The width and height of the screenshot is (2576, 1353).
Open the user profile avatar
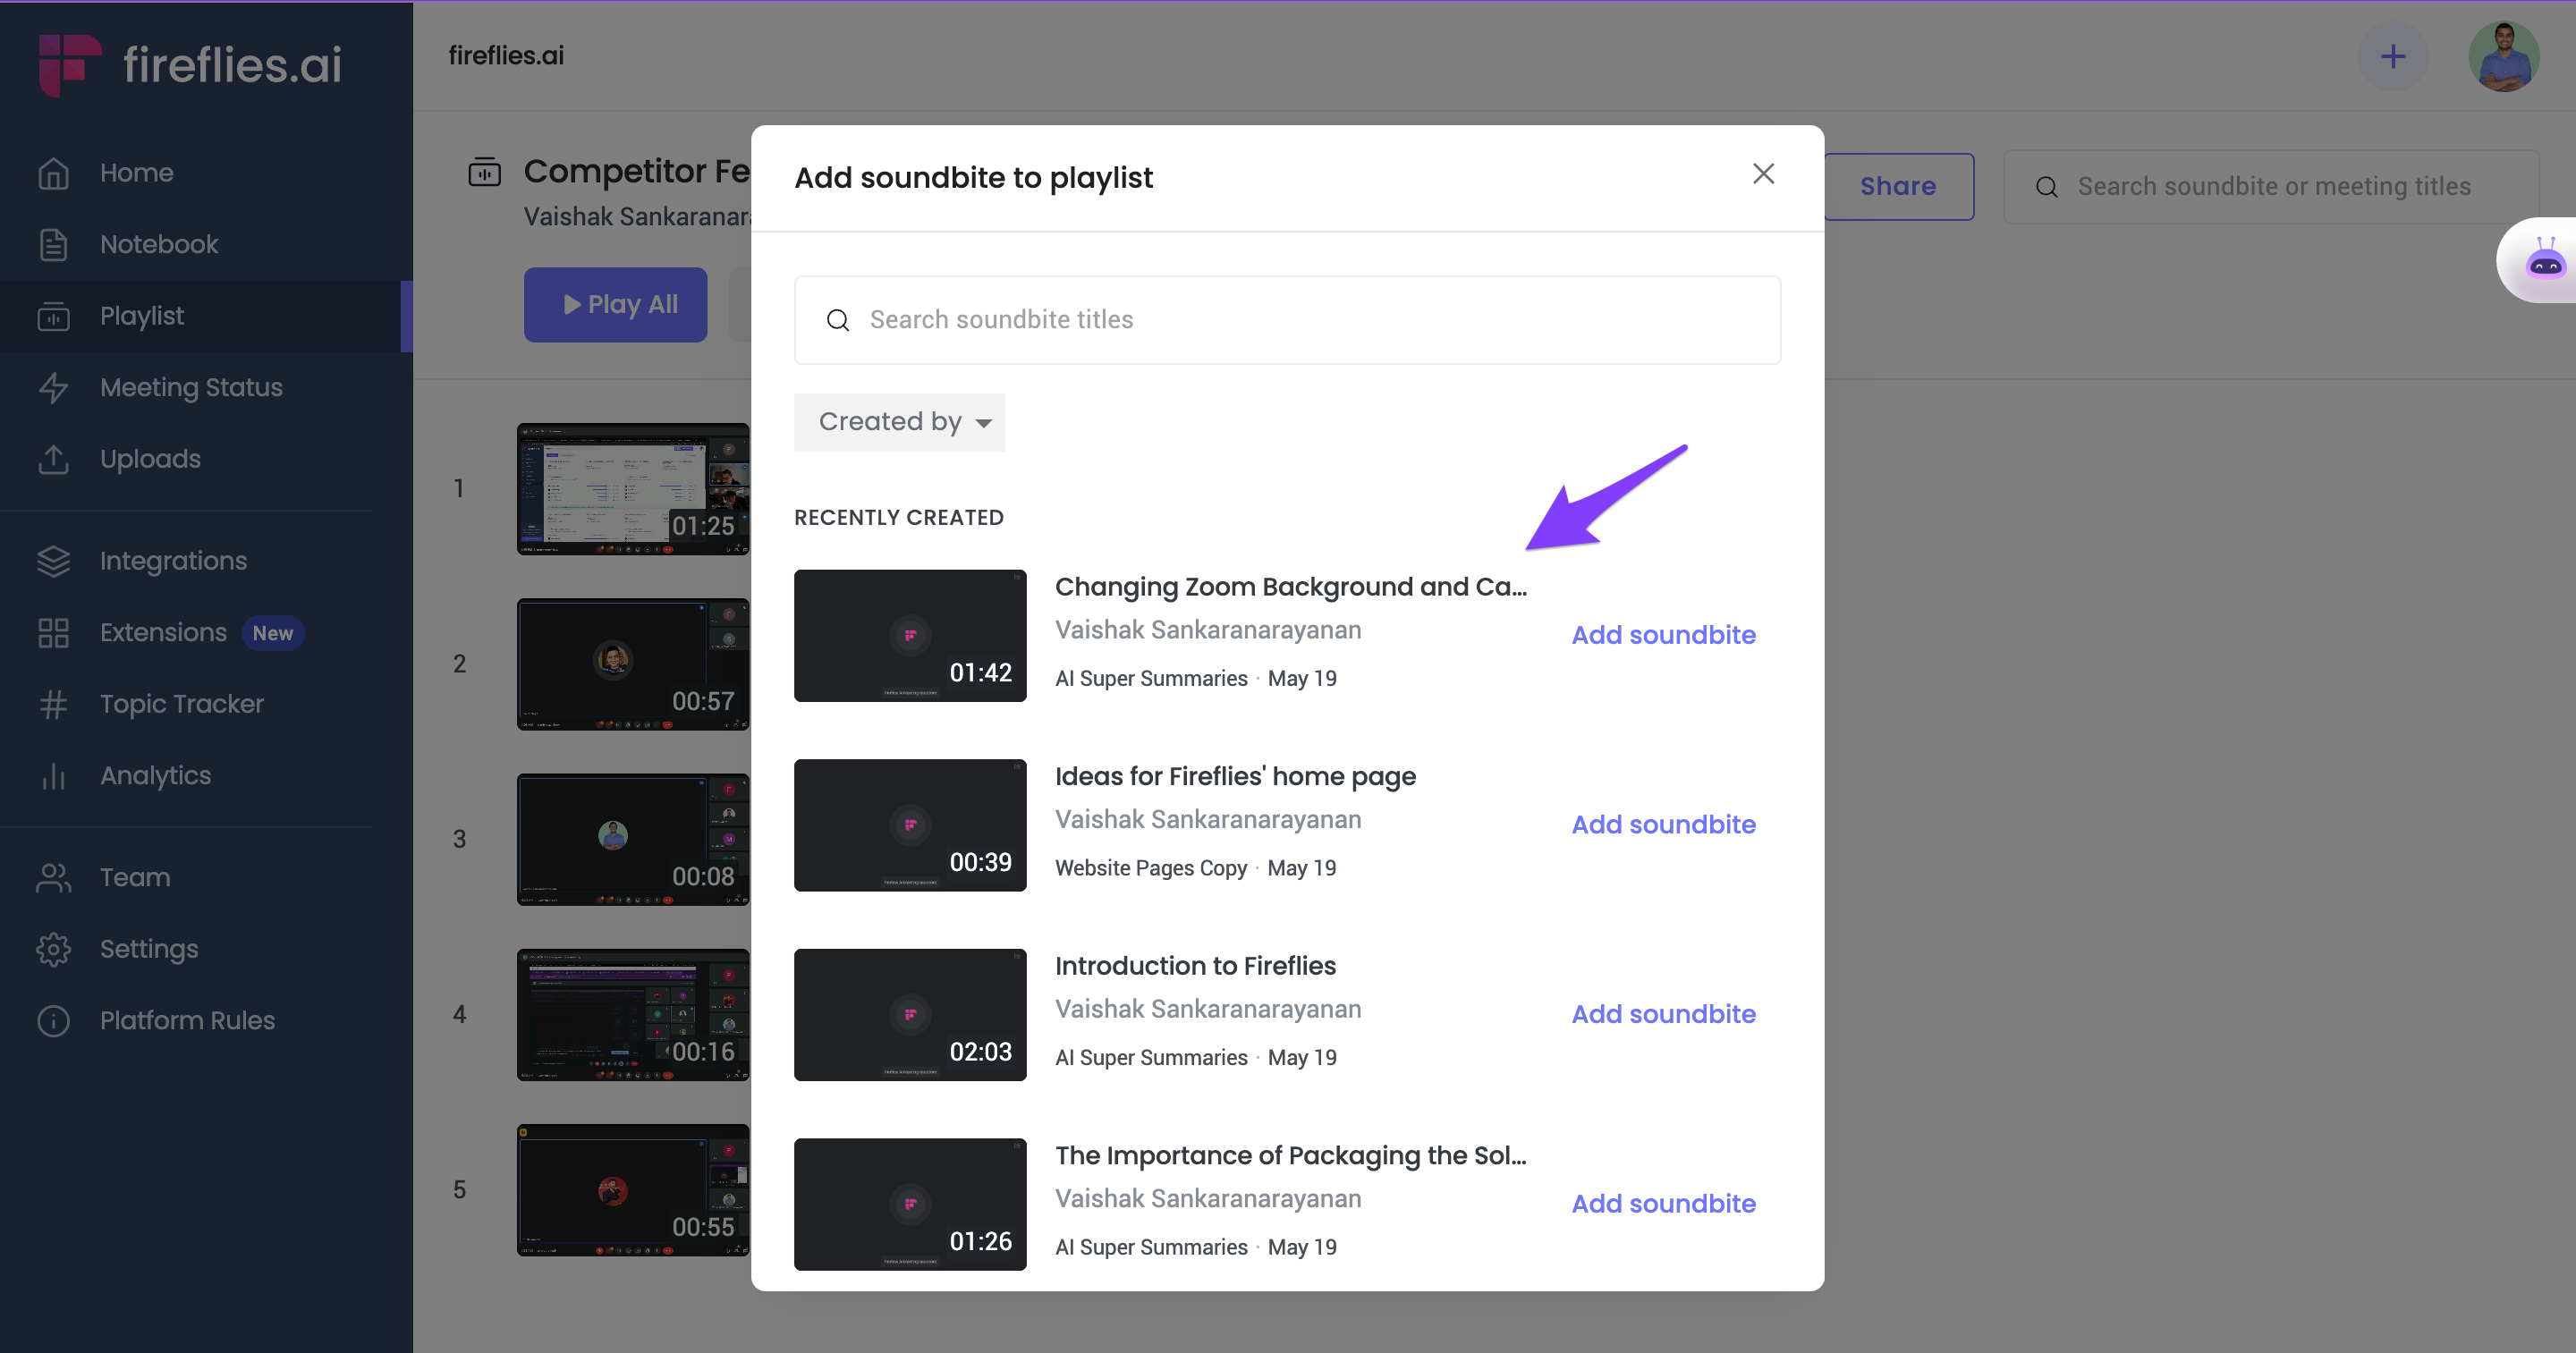(x=2504, y=56)
